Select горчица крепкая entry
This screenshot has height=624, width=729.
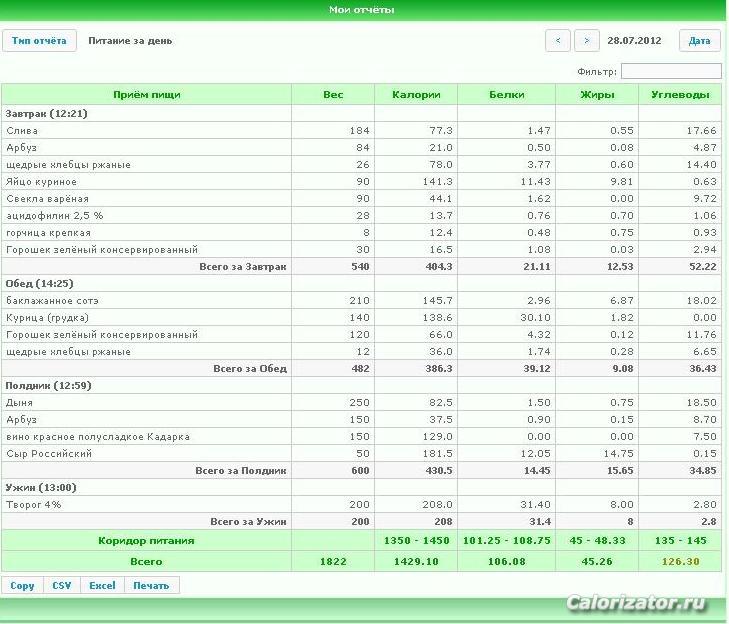pyautogui.click(x=48, y=232)
